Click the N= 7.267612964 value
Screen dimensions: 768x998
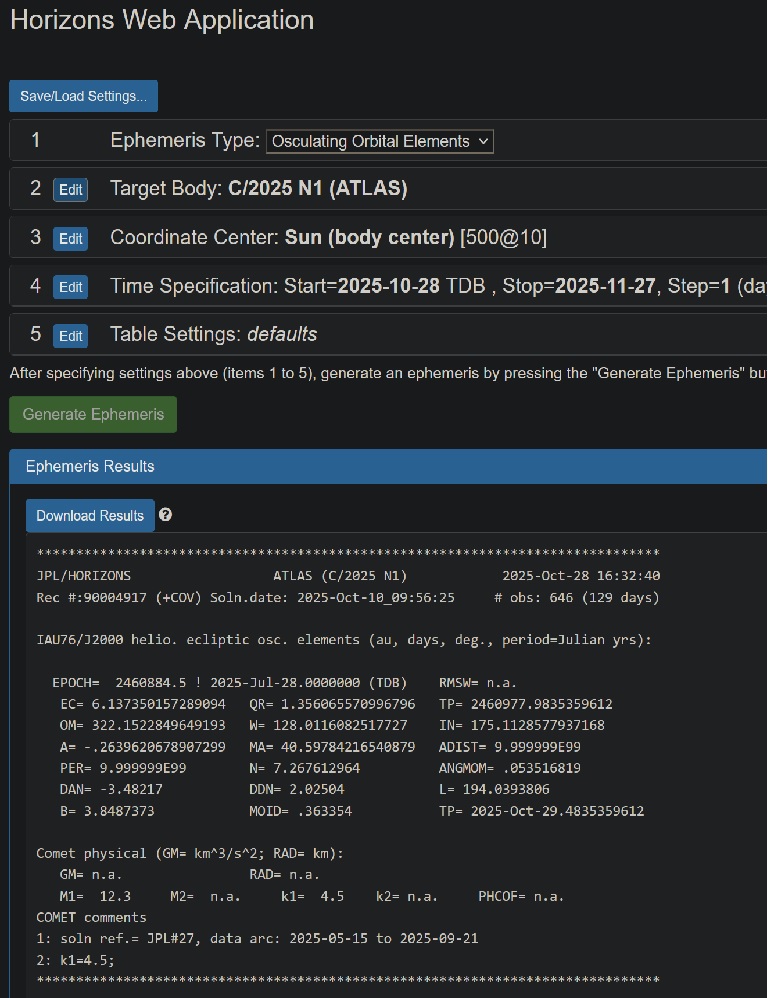[304, 768]
